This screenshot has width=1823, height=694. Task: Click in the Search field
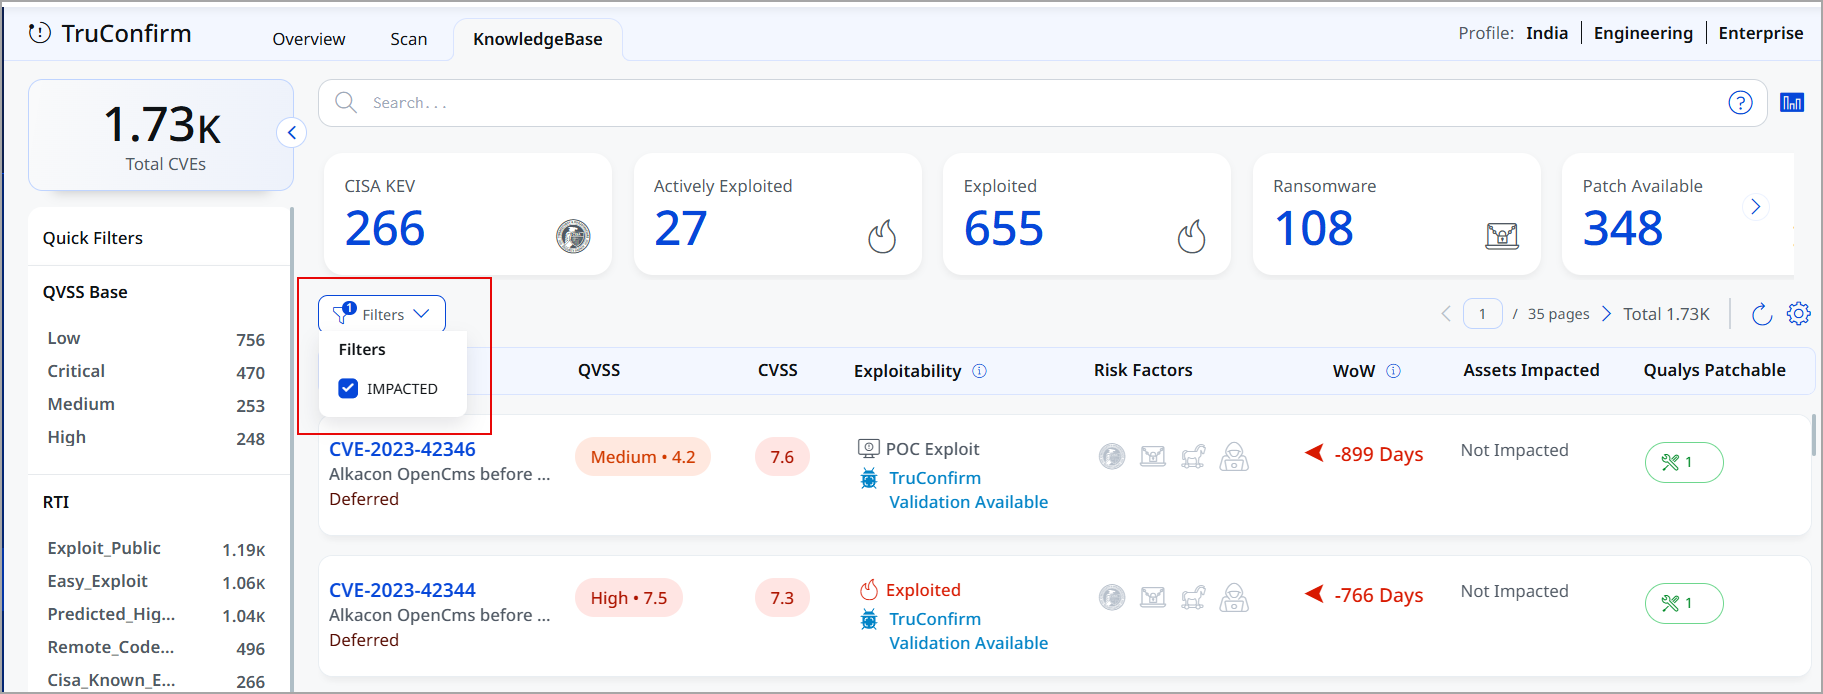point(1042,103)
